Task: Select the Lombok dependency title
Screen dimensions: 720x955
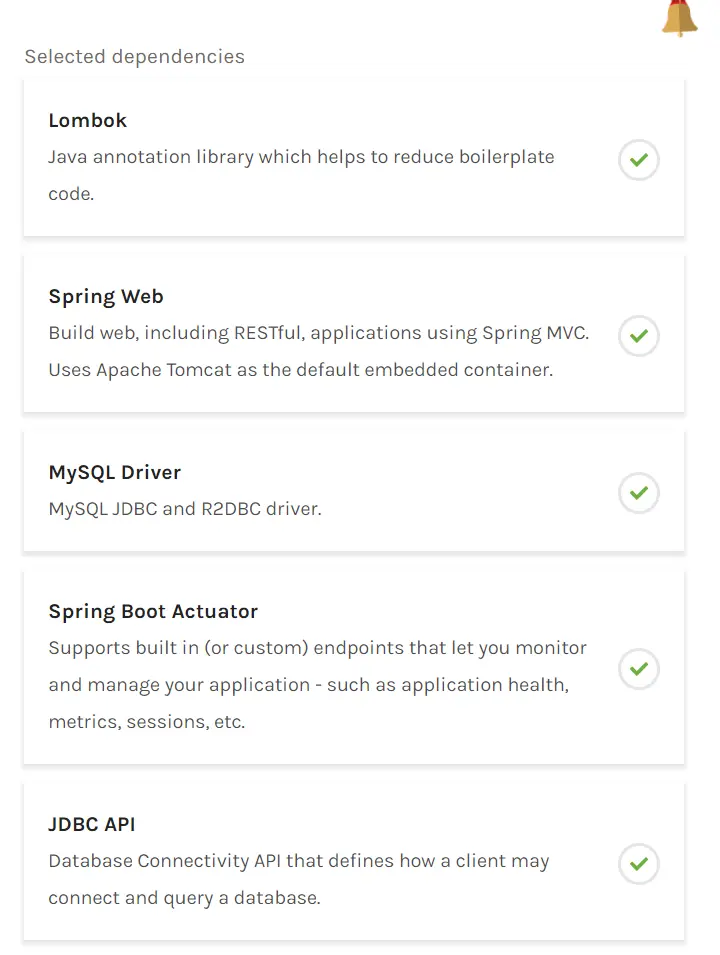Action: [88, 120]
